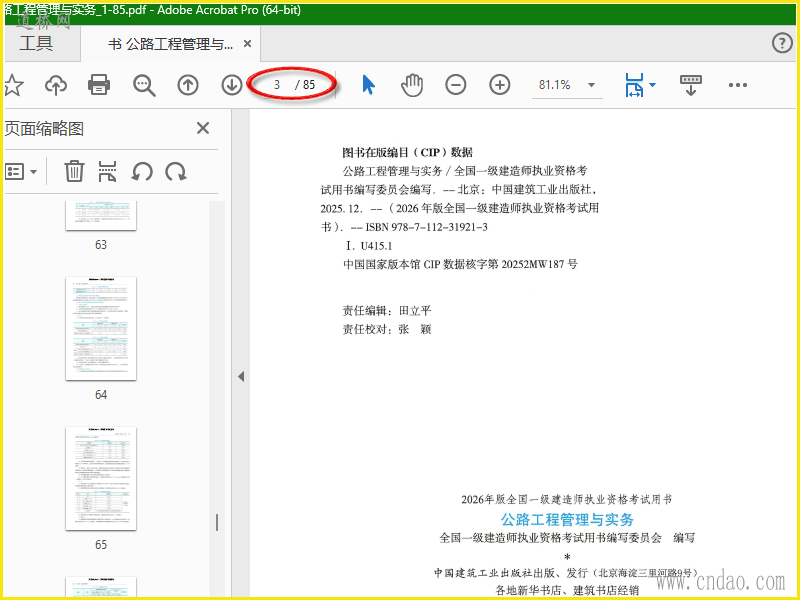Click the page number field showing 3
The height and width of the screenshot is (600, 800).
(277, 85)
